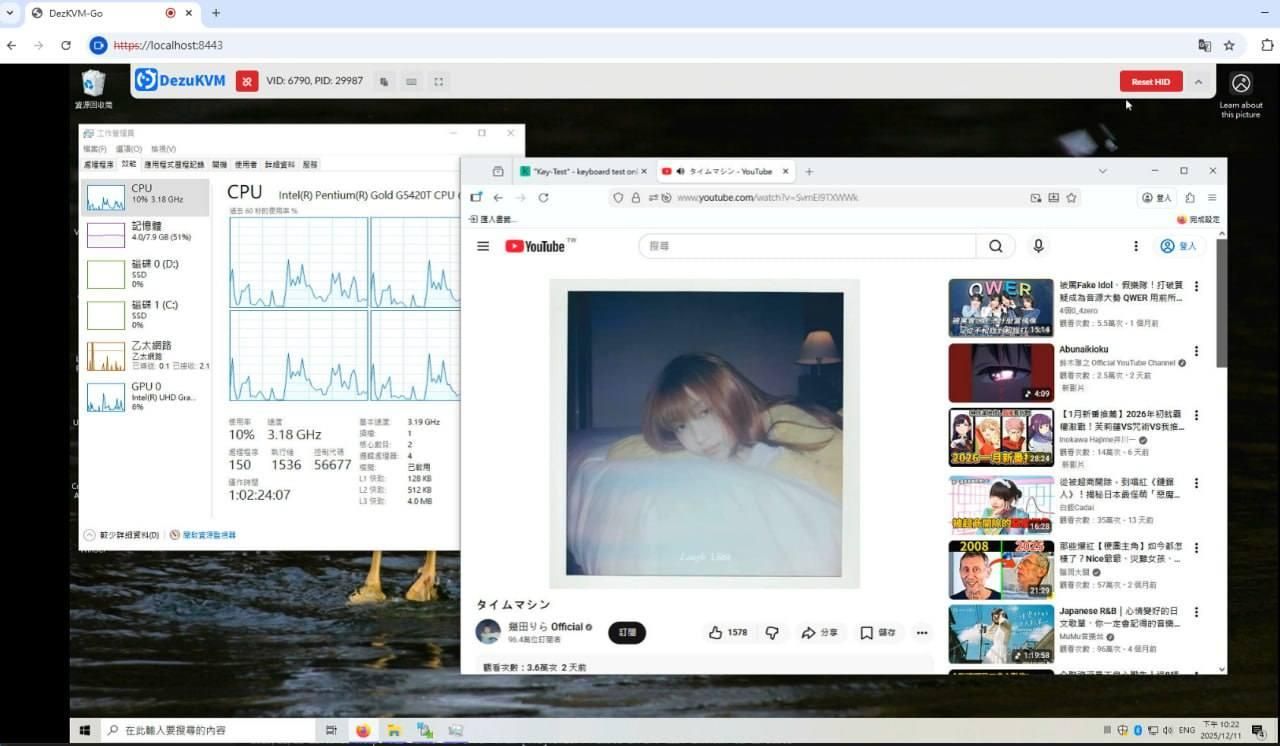Open YouTube hamburger guide menu
1280x746 pixels.
pyautogui.click(x=483, y=246)
